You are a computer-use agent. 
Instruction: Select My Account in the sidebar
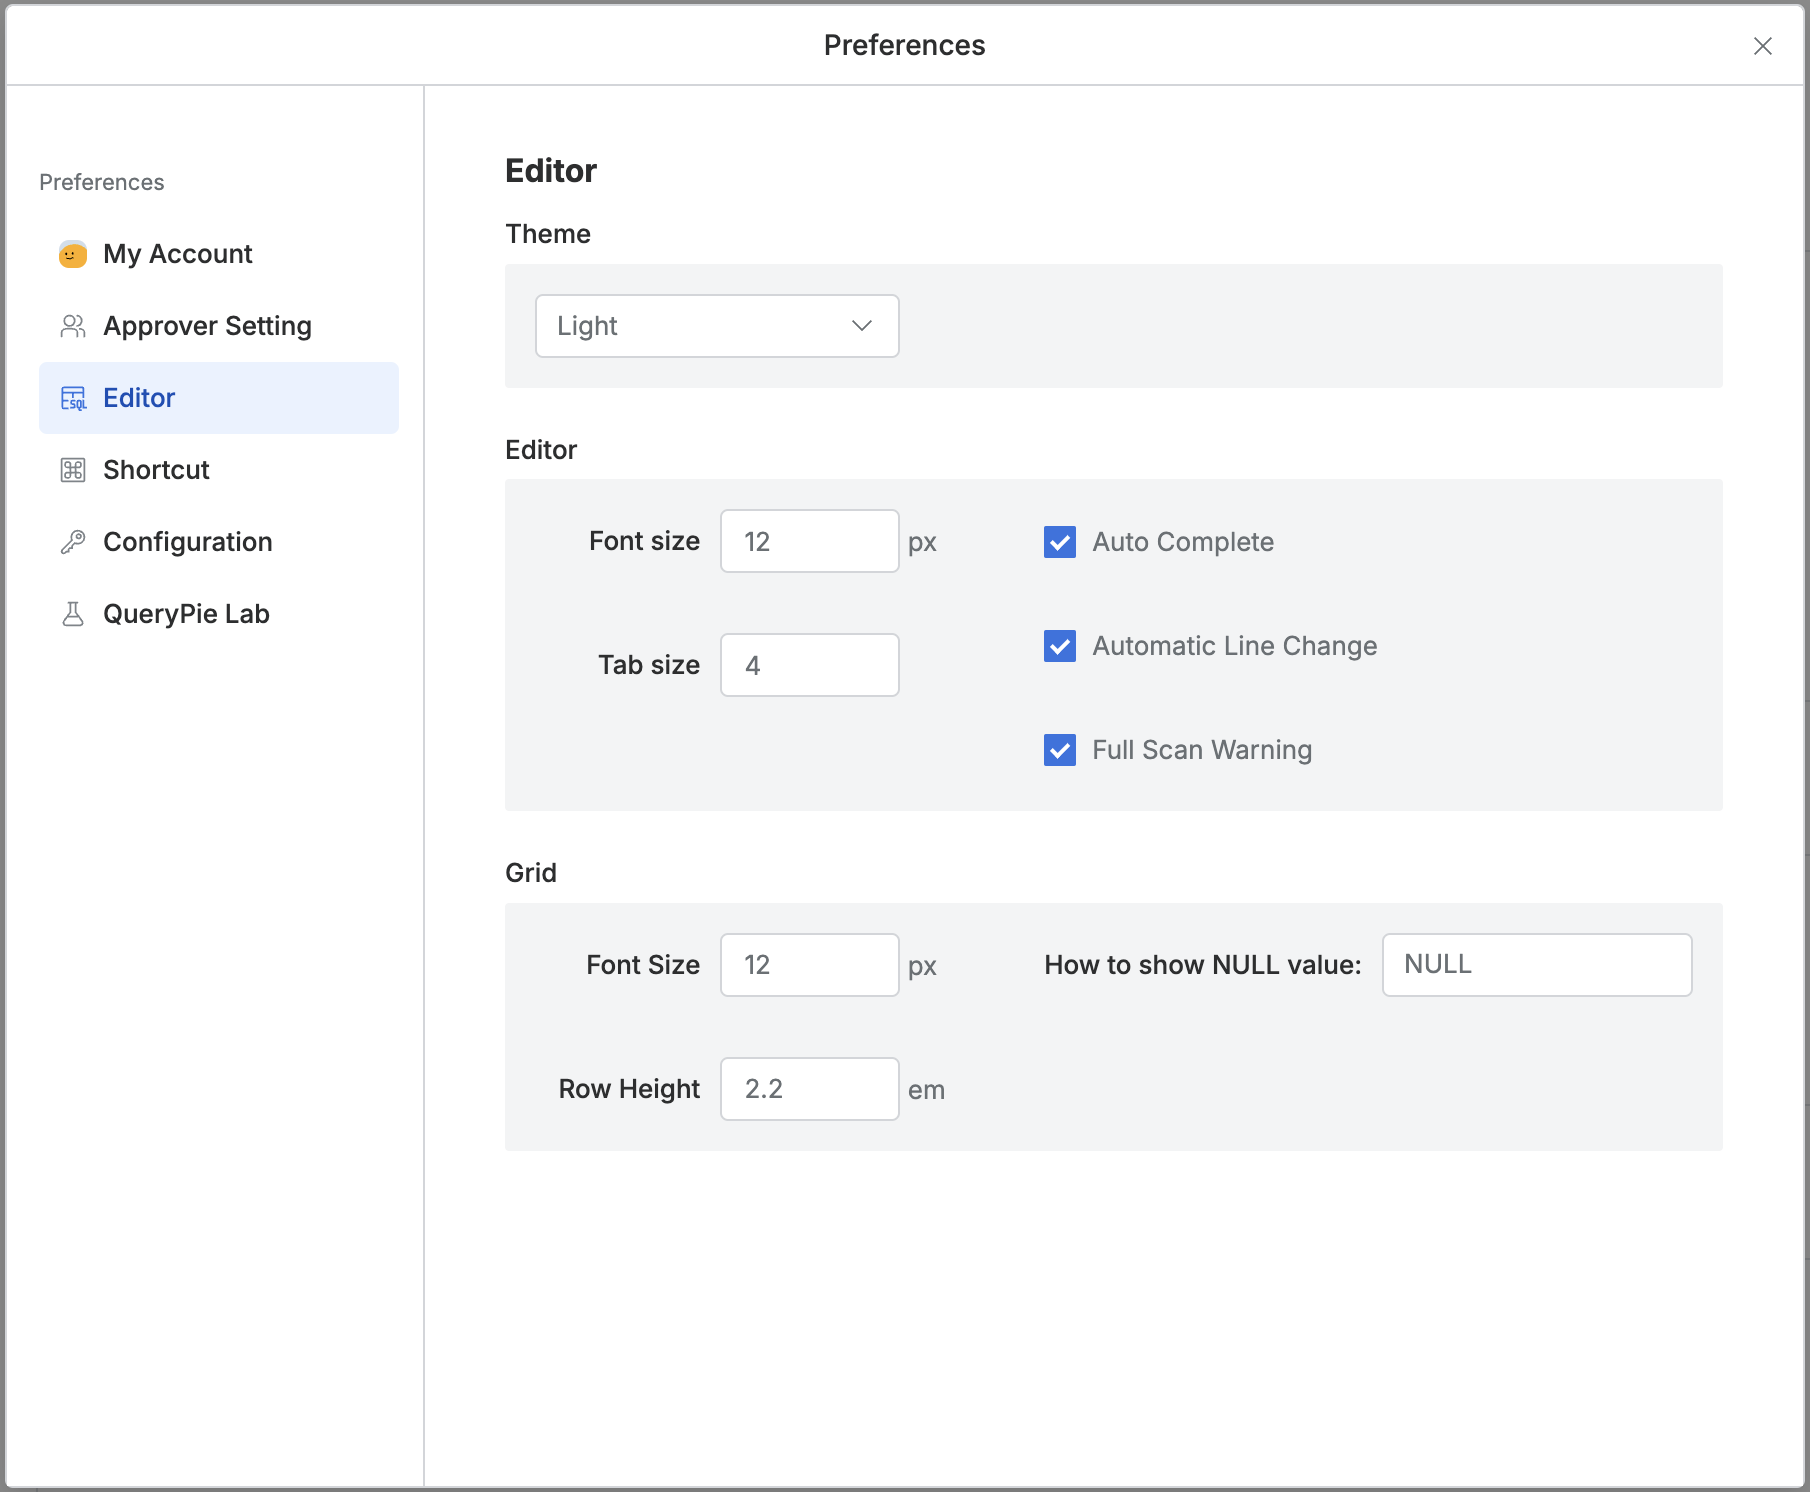pos(177,254)
